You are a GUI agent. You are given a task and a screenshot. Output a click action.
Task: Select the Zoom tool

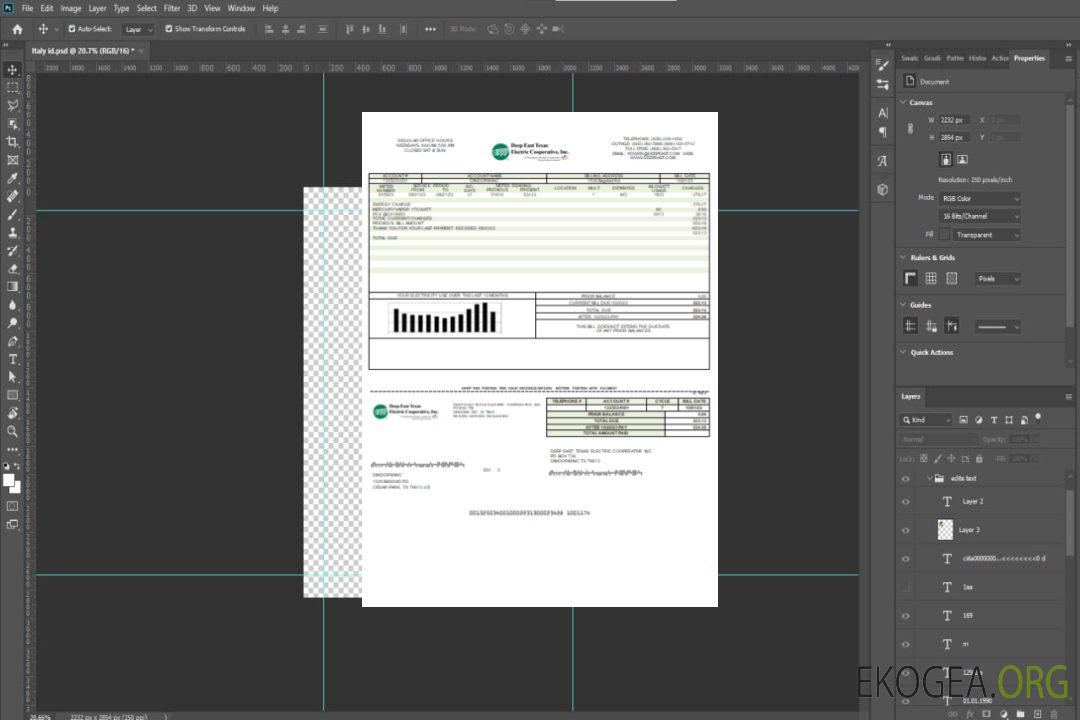pos(12,431)
